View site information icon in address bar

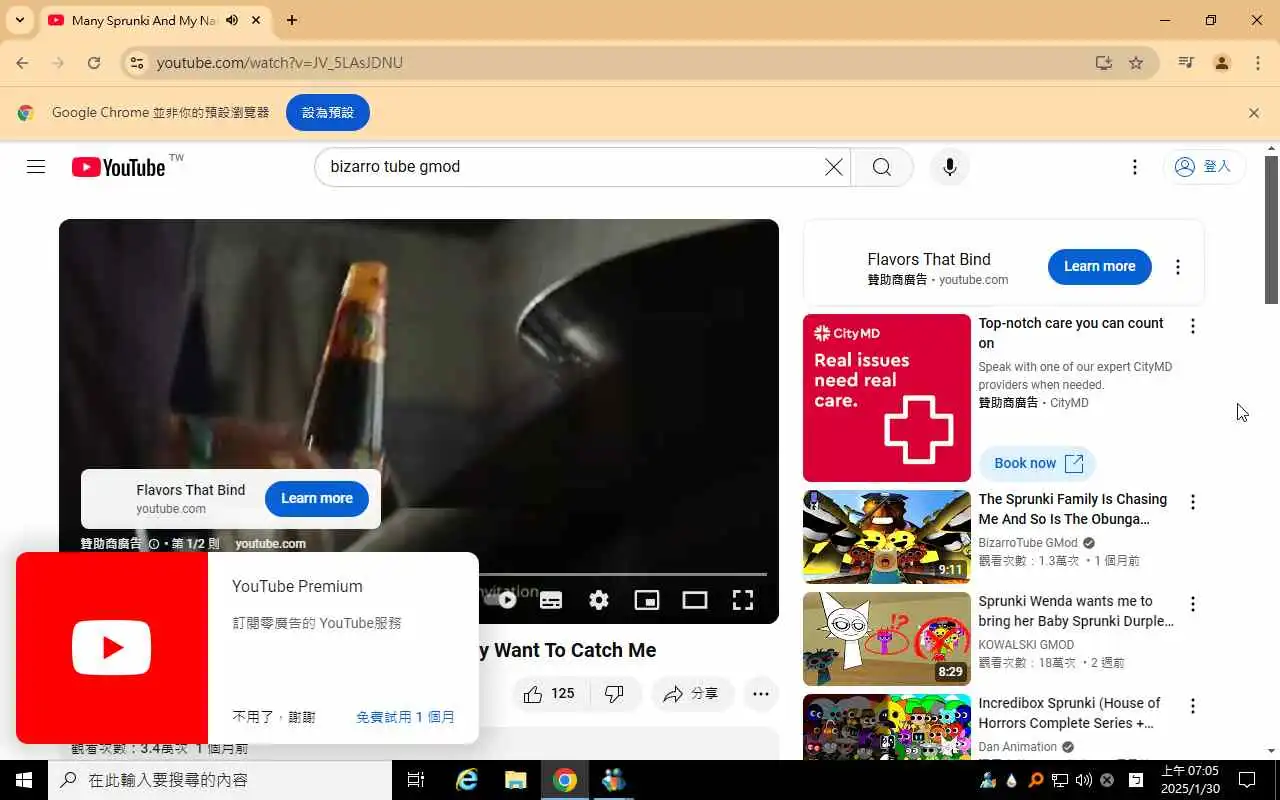138,63
